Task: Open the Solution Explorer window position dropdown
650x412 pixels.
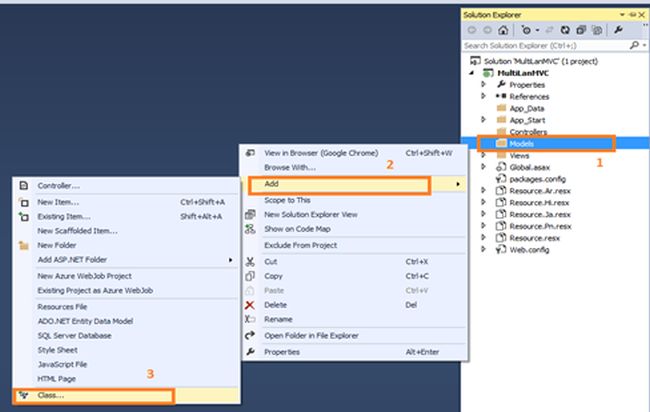Action: [x=622, y=15]
